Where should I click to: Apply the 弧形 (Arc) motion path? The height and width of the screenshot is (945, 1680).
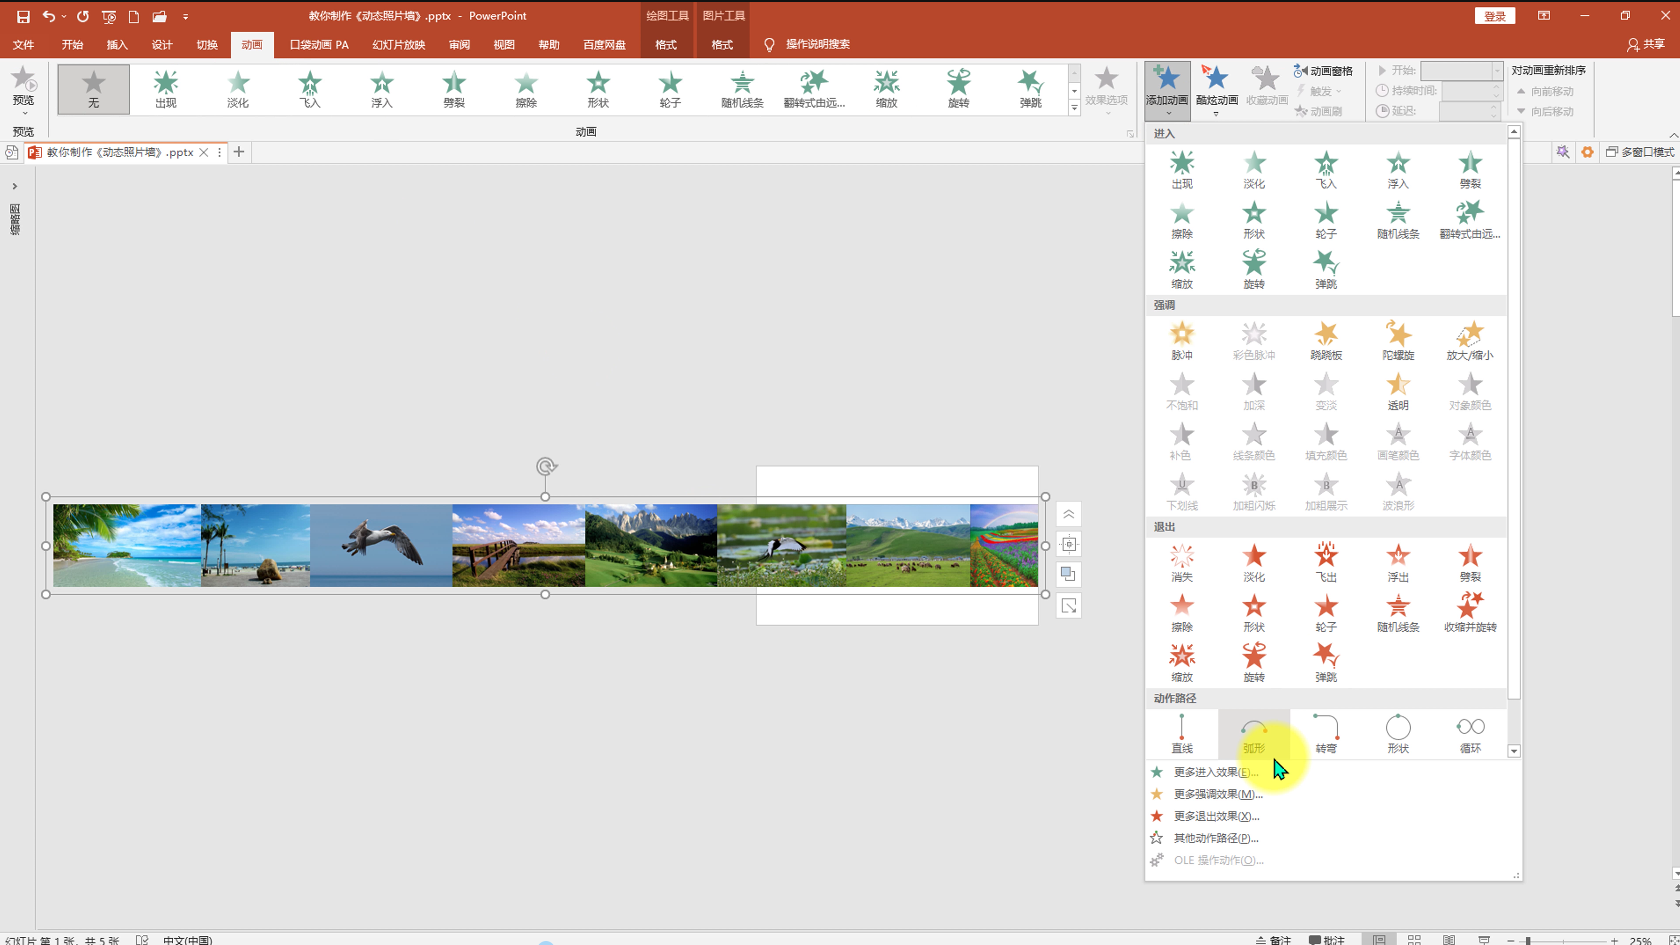pos(1253,734)
